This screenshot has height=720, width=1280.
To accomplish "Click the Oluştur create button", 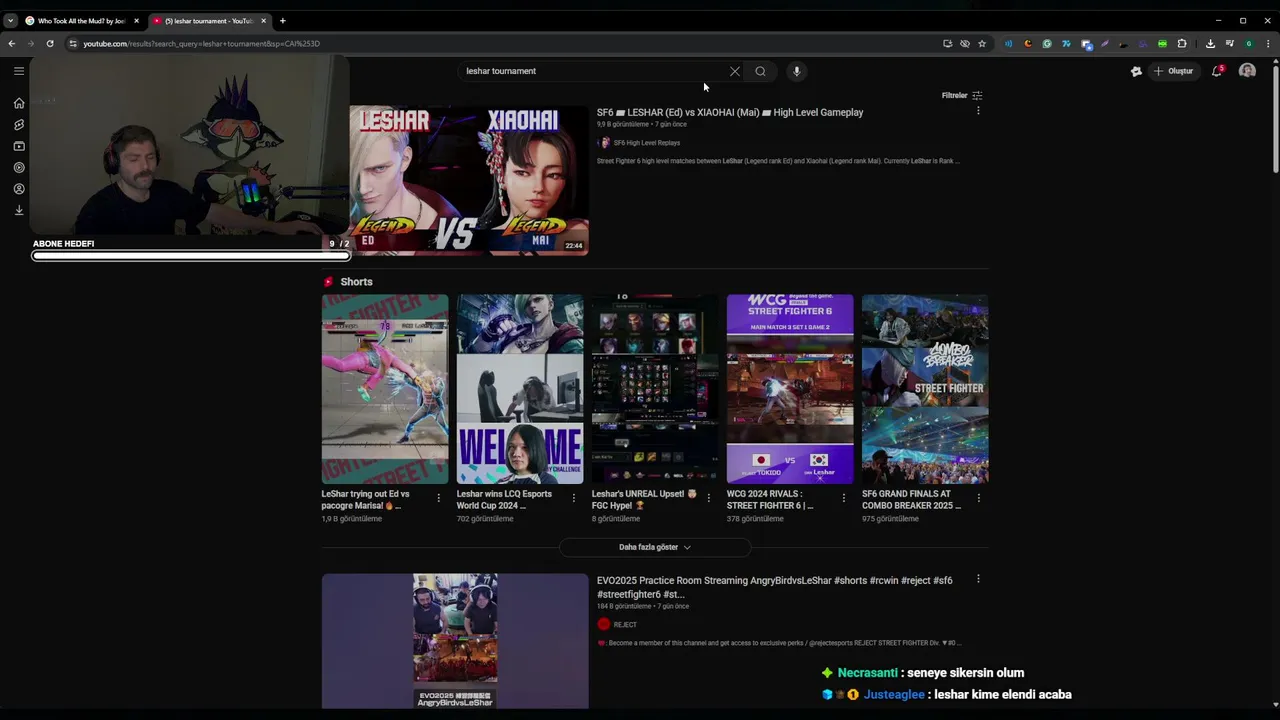I will (x=1173, y=71).
